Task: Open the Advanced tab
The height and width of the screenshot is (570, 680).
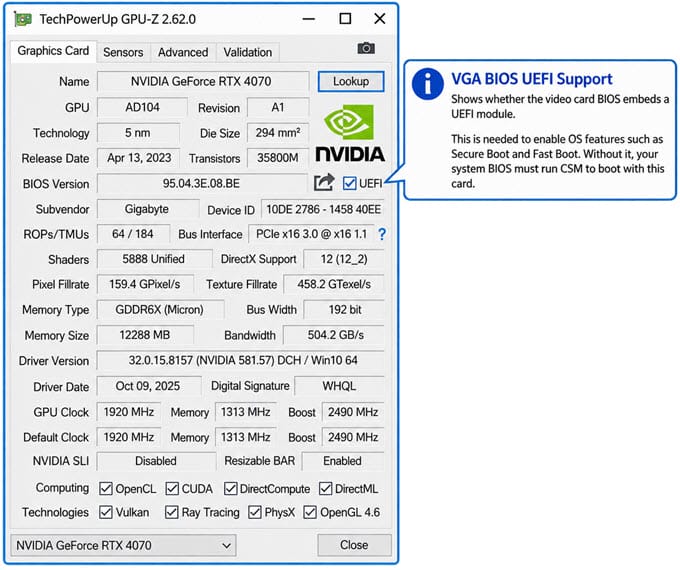Action: [183, 52]
